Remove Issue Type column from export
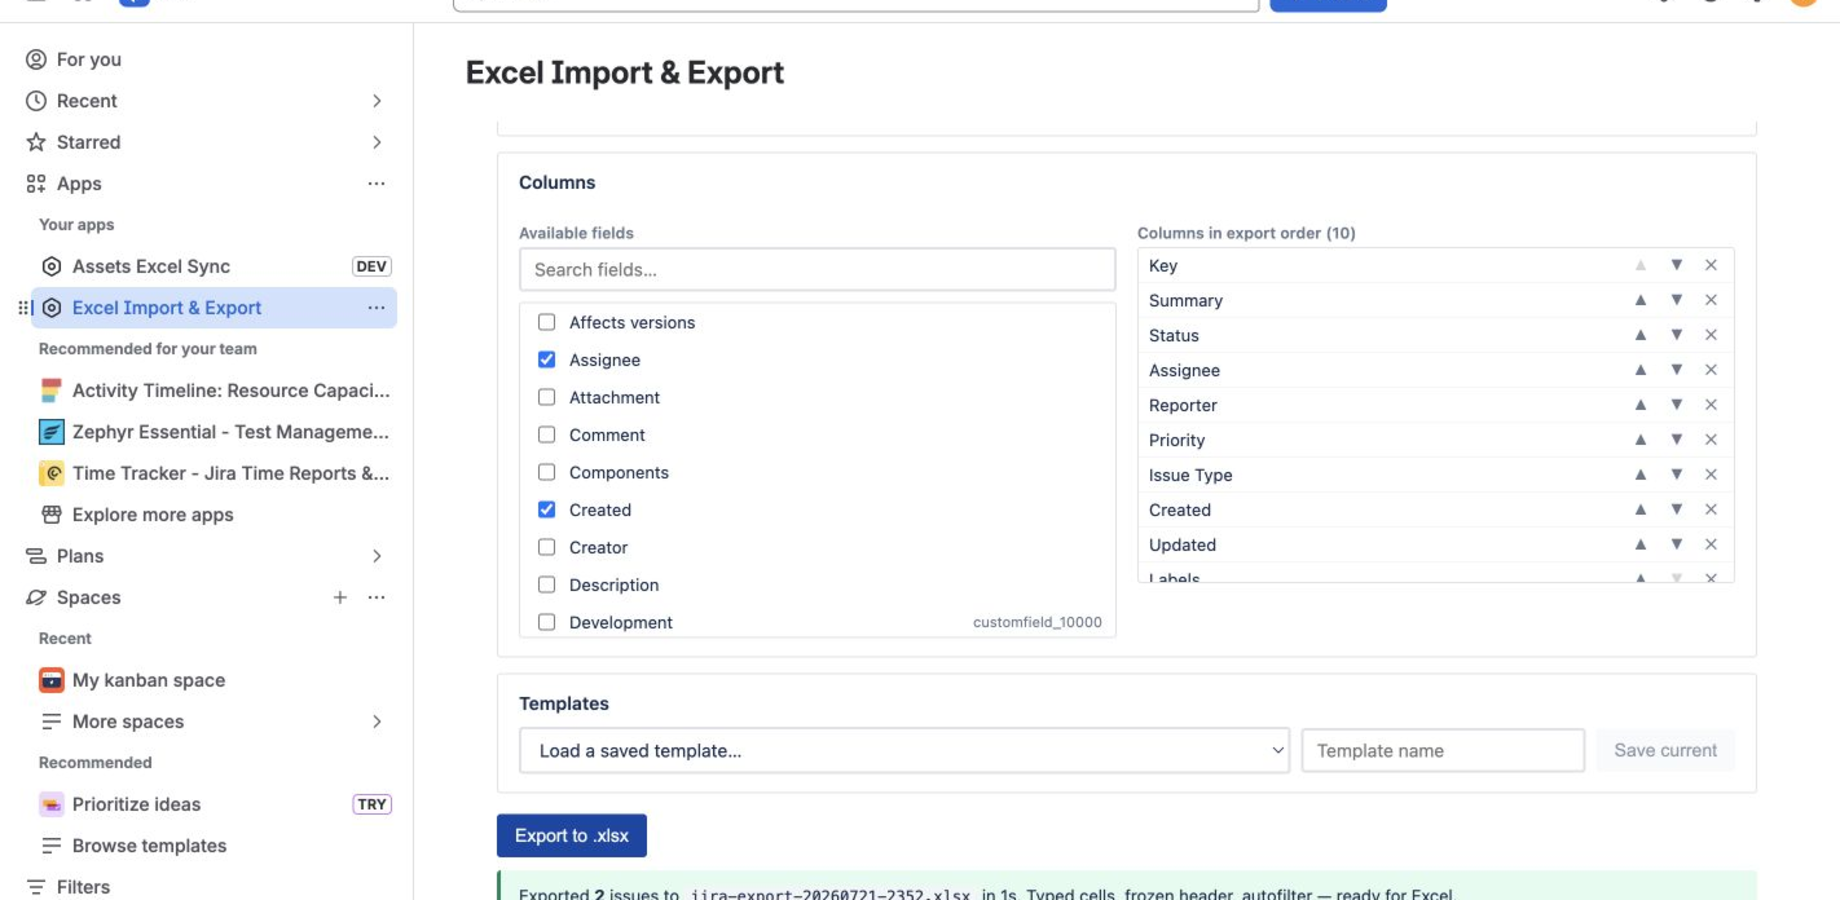 click(1711, 475)
